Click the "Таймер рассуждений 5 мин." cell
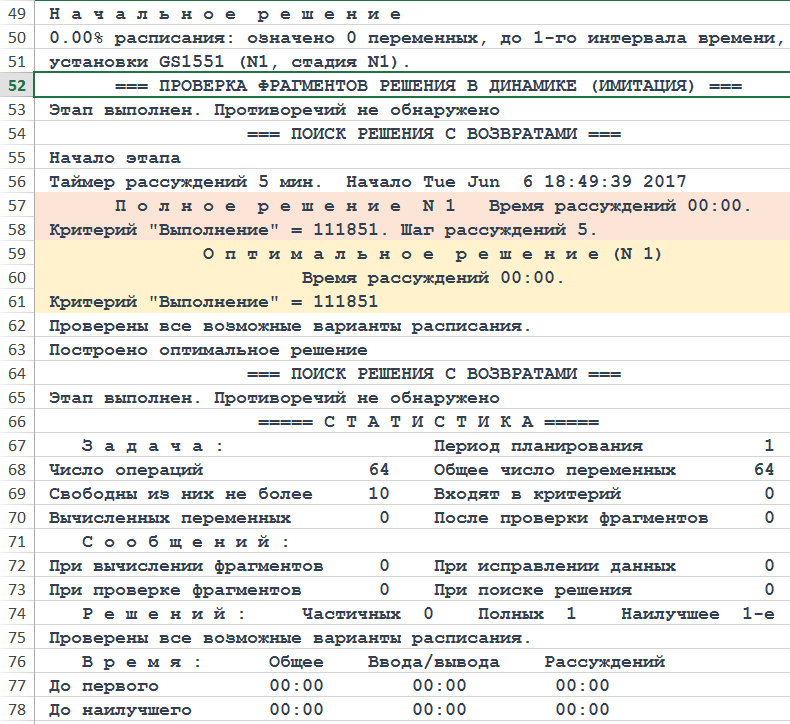This screenshot has height=724, width=790. (185, 182)
